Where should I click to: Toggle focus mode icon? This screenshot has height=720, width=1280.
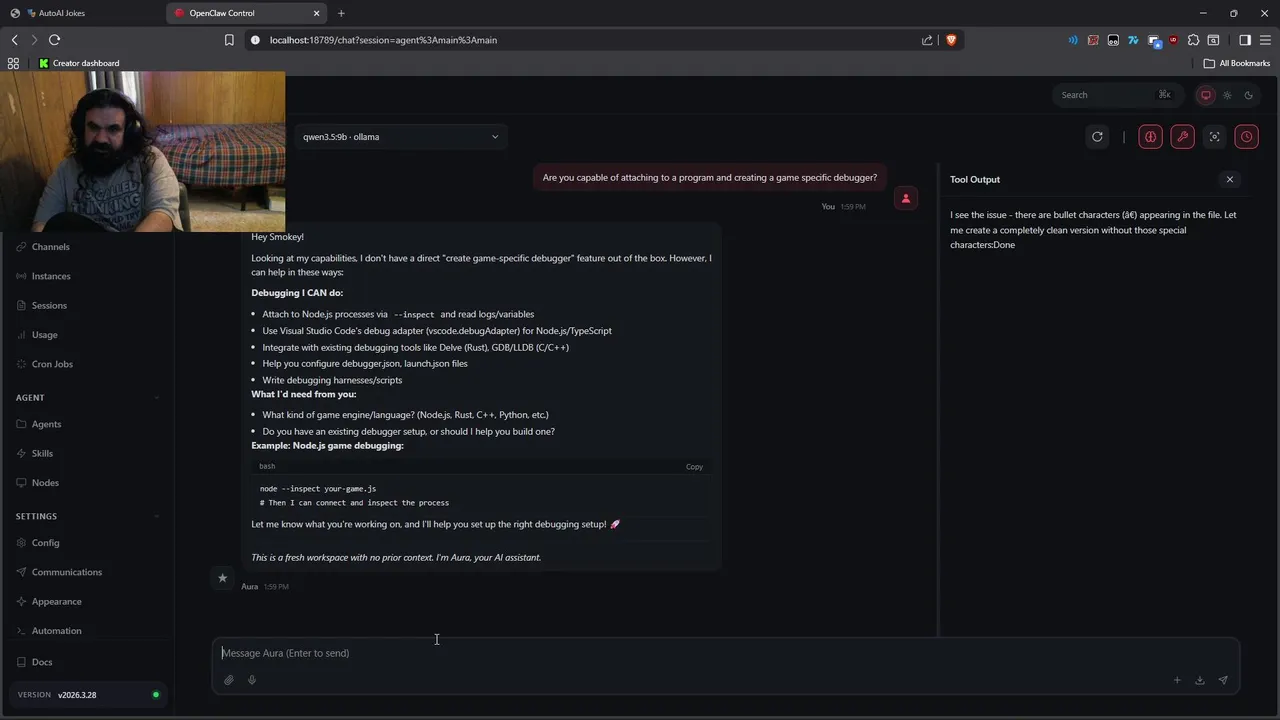click(1215, 137)
